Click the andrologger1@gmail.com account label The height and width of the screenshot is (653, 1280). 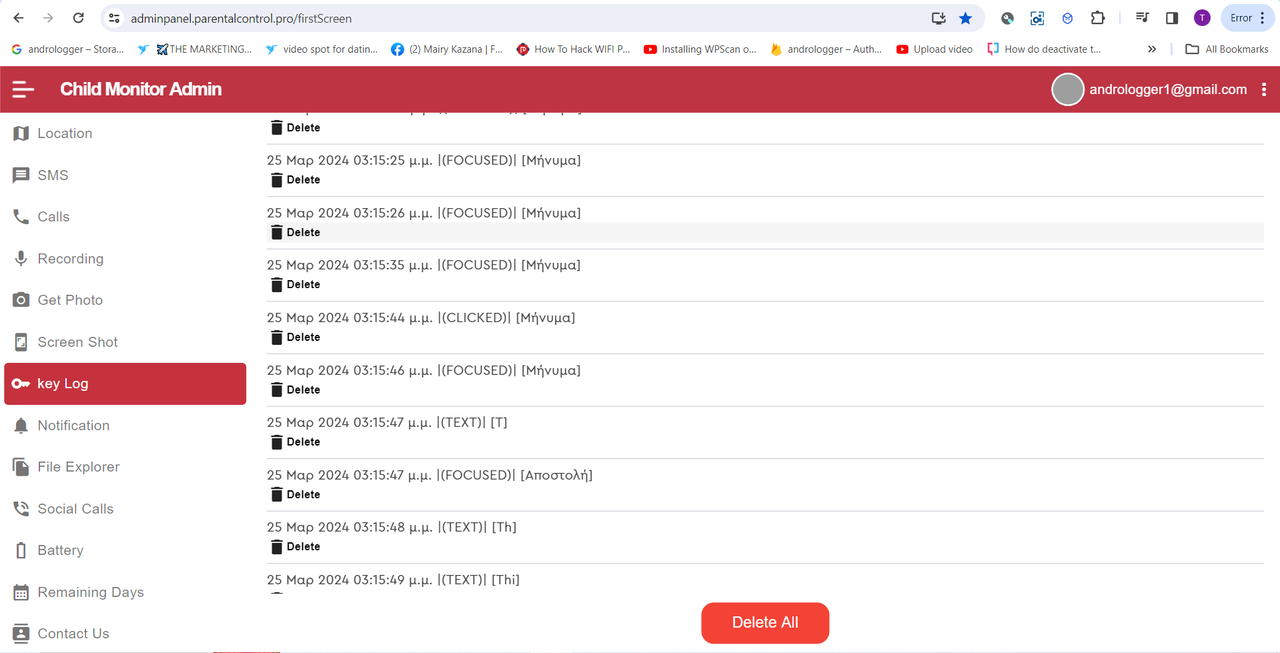click(x=1168, y=89)
